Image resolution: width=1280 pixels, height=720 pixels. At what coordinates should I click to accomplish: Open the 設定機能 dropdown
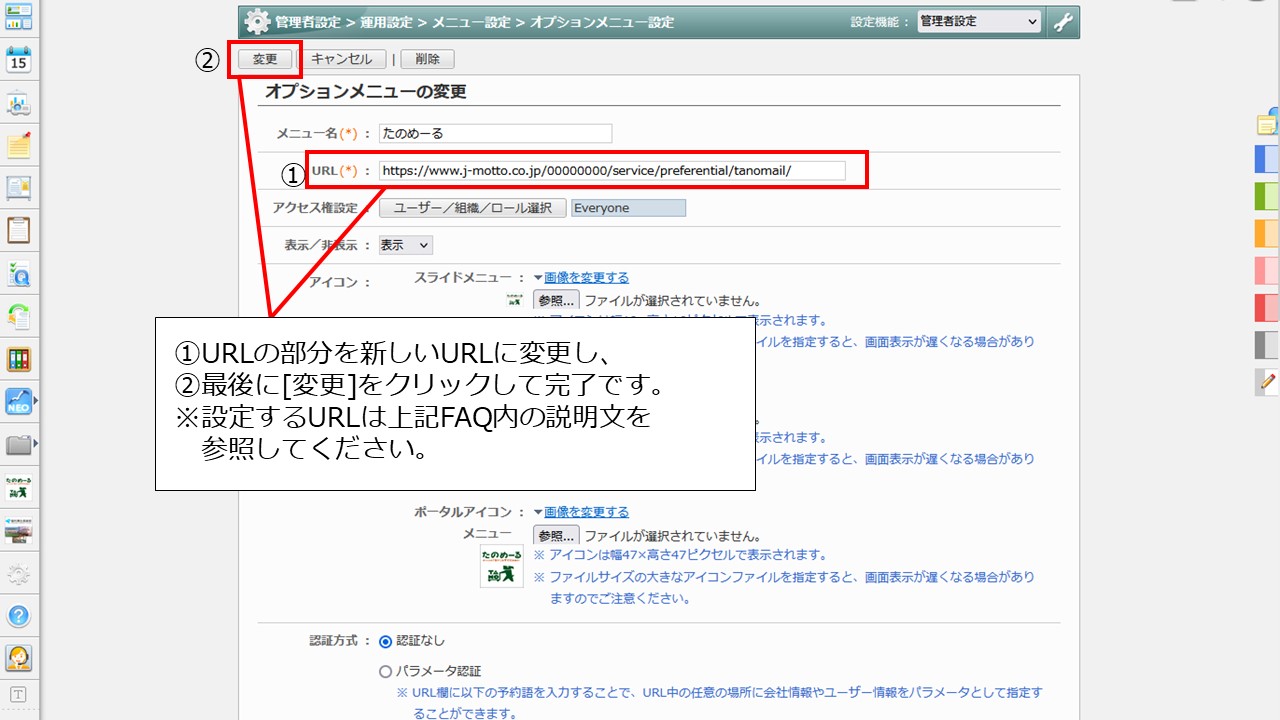979,21
